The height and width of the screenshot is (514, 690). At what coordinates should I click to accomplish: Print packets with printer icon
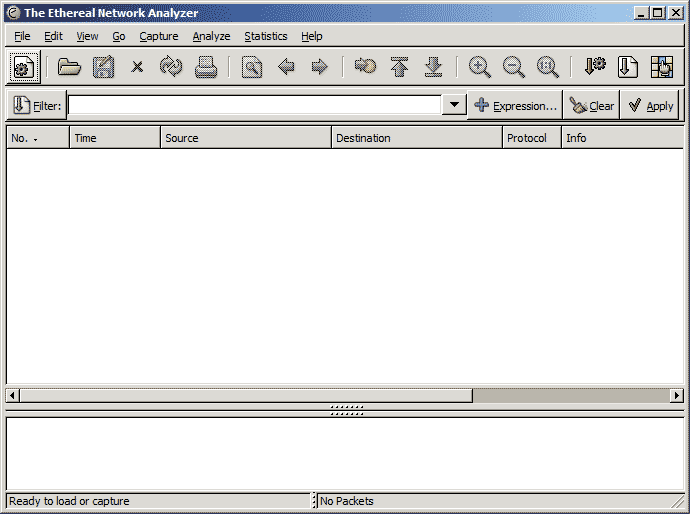tap(206, 67)
